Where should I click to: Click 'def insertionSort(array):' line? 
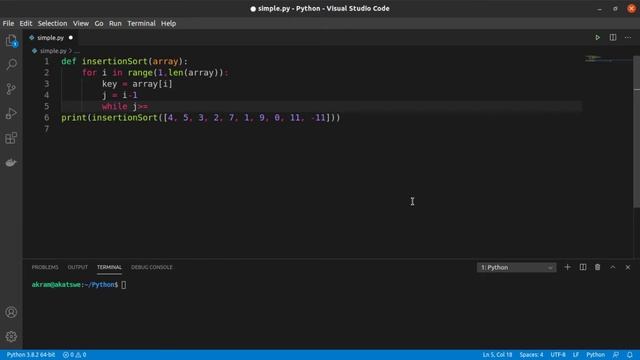click(124, 61)
